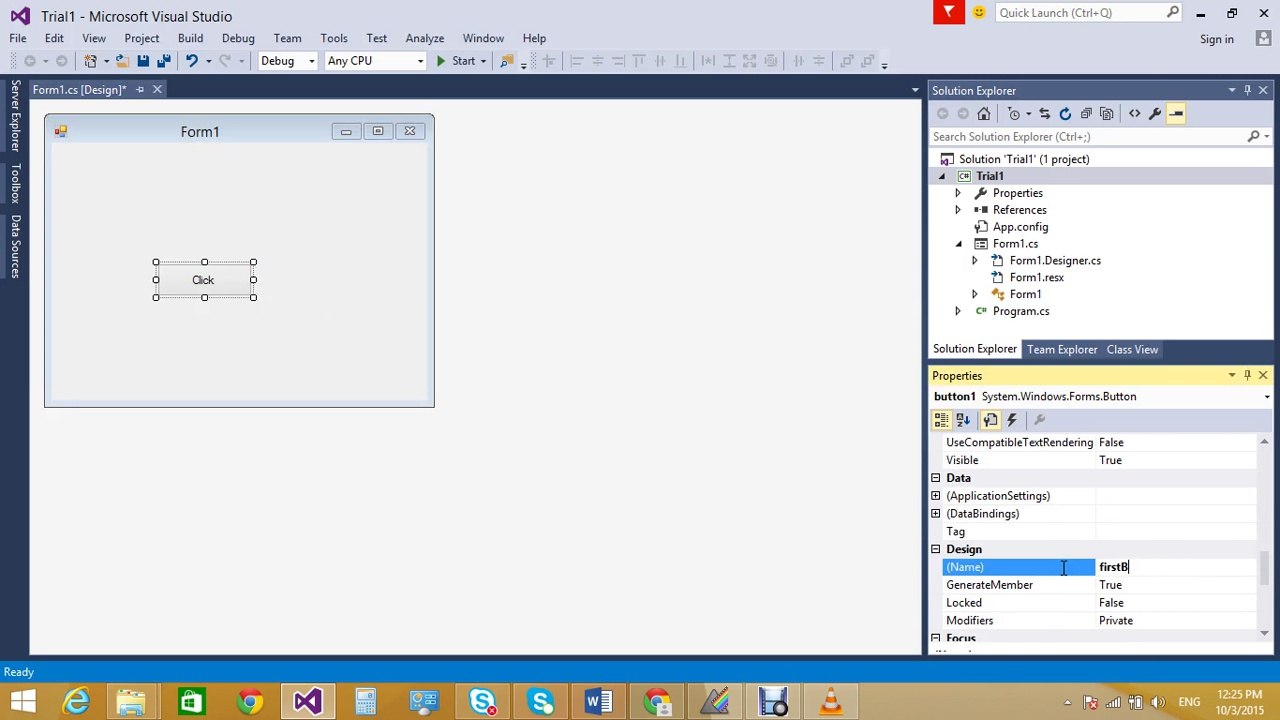This screenshot has width=1280, height=720.
Task: Toggle Categorized view in Properties panel
Action: tap(942, 421)
